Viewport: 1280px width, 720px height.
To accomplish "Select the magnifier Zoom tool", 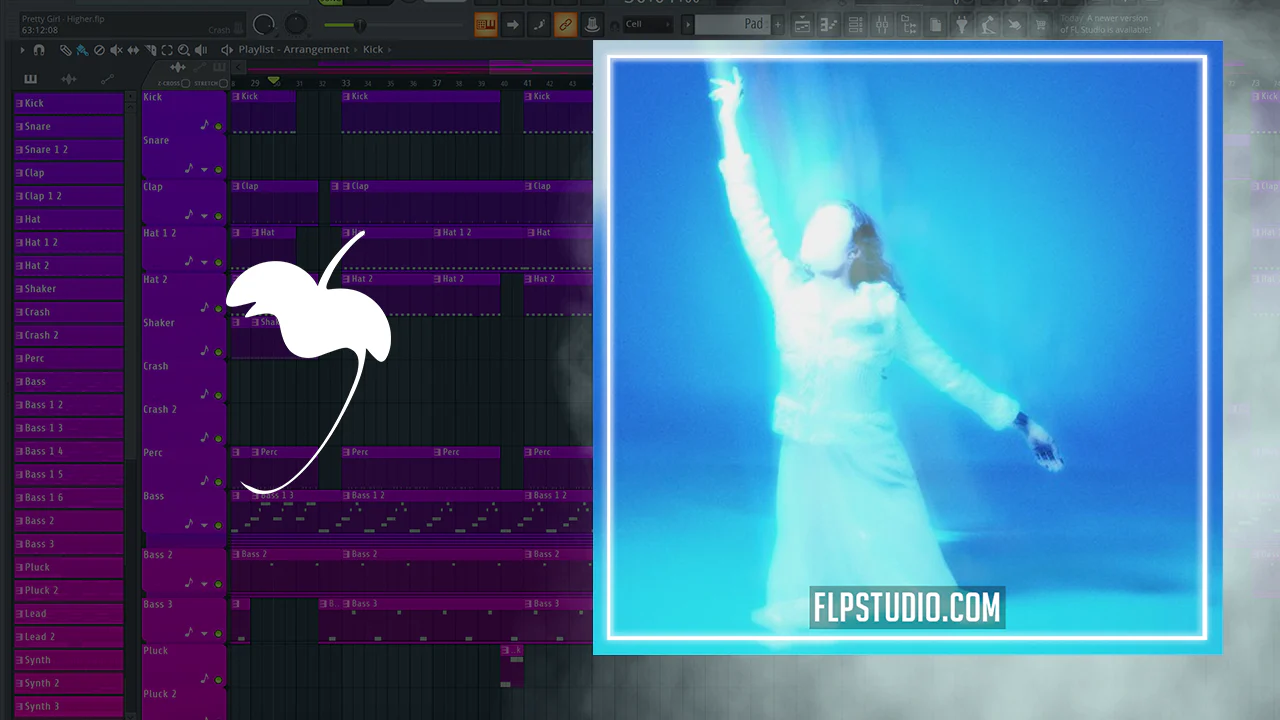I will click(184, 50).
